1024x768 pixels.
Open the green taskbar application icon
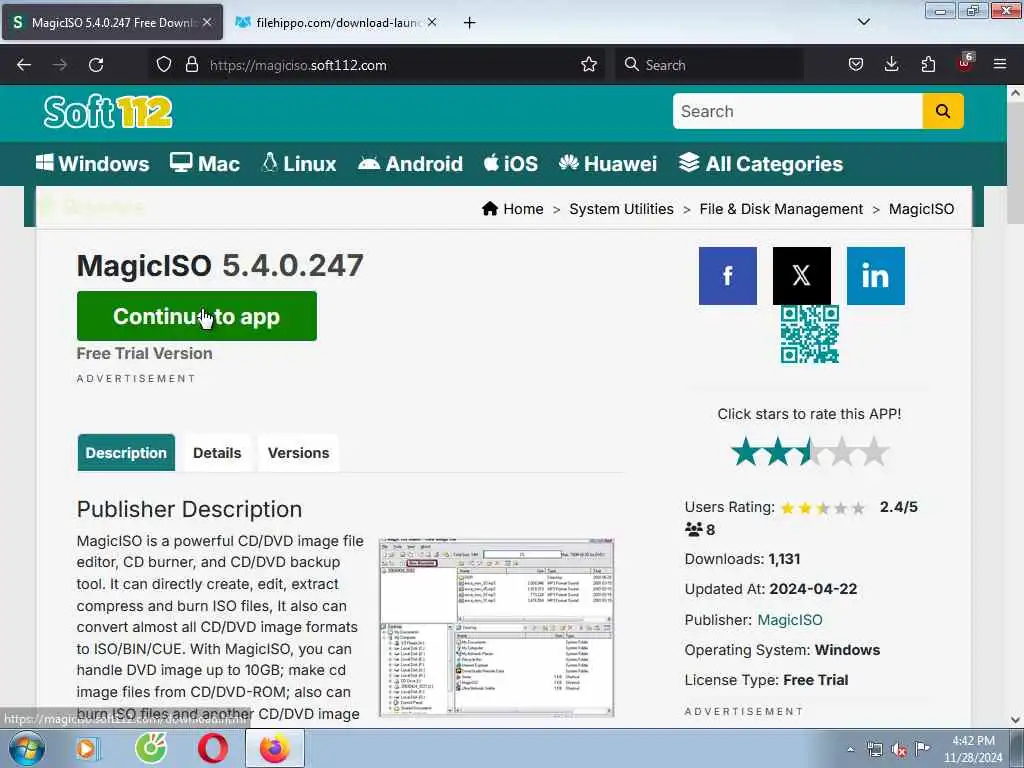[x=151, y=748]
